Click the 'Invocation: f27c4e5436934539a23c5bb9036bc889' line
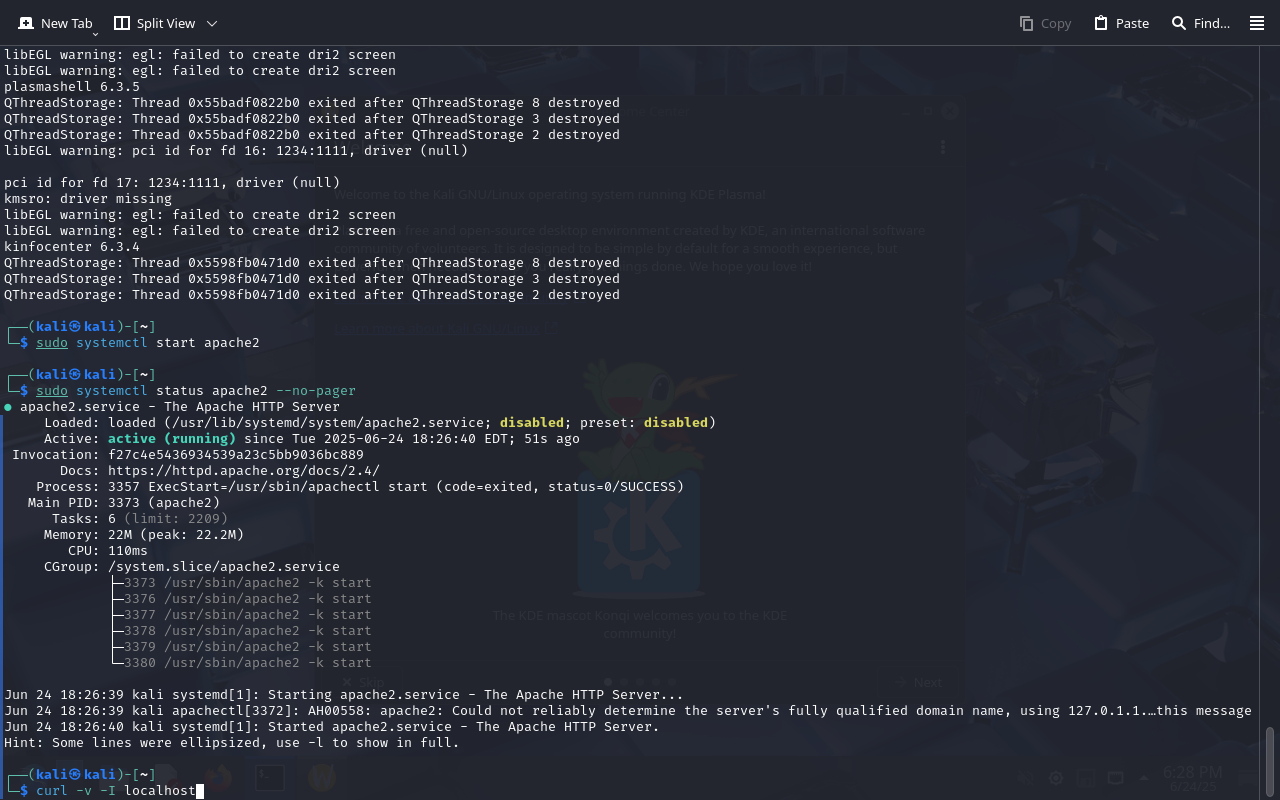Screen dimensions: 1280x800 188,455
